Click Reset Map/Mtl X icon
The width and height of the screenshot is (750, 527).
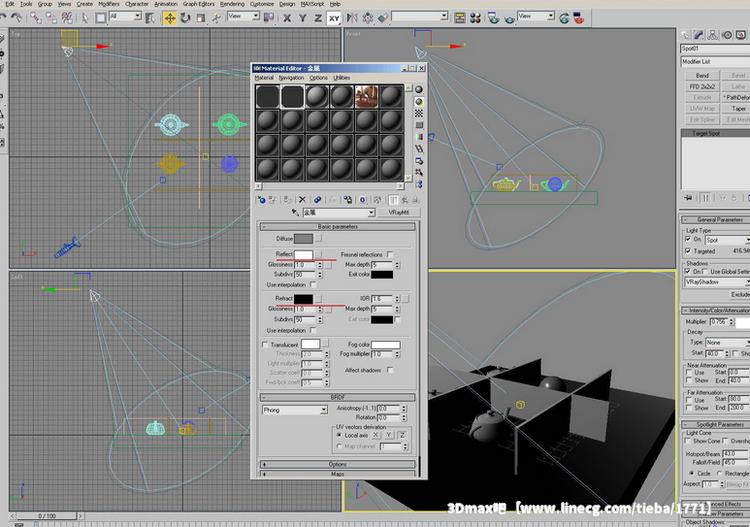pyautogui.click(x=302, y=200)
